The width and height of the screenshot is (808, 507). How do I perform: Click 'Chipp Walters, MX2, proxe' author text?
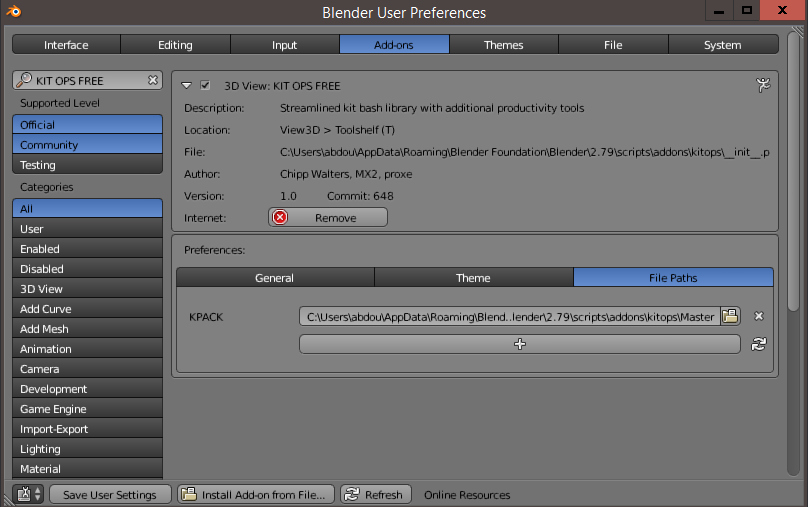[x=346, y=174]
